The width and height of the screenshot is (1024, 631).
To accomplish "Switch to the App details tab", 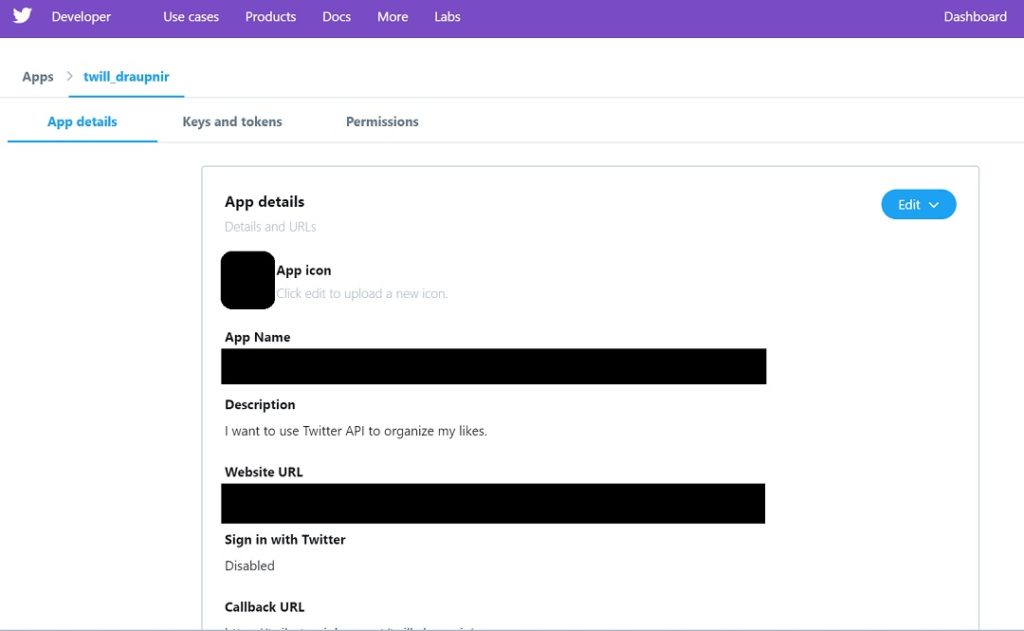I will (x=82, y=121).
